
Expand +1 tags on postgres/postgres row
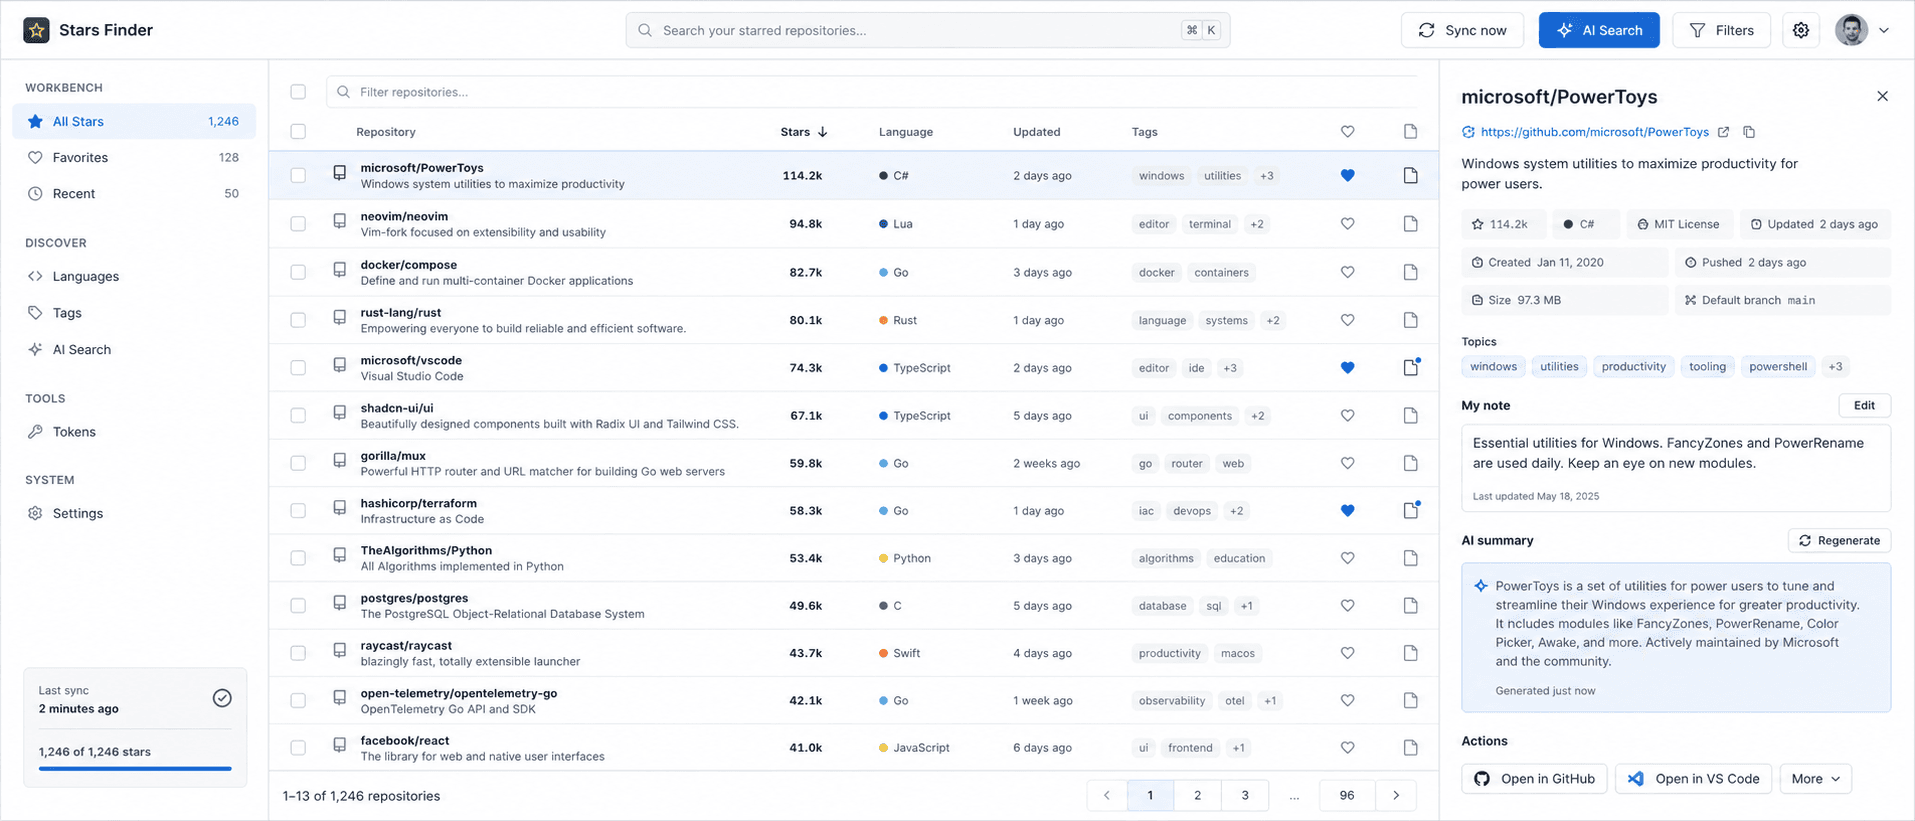click(1246, 606)
